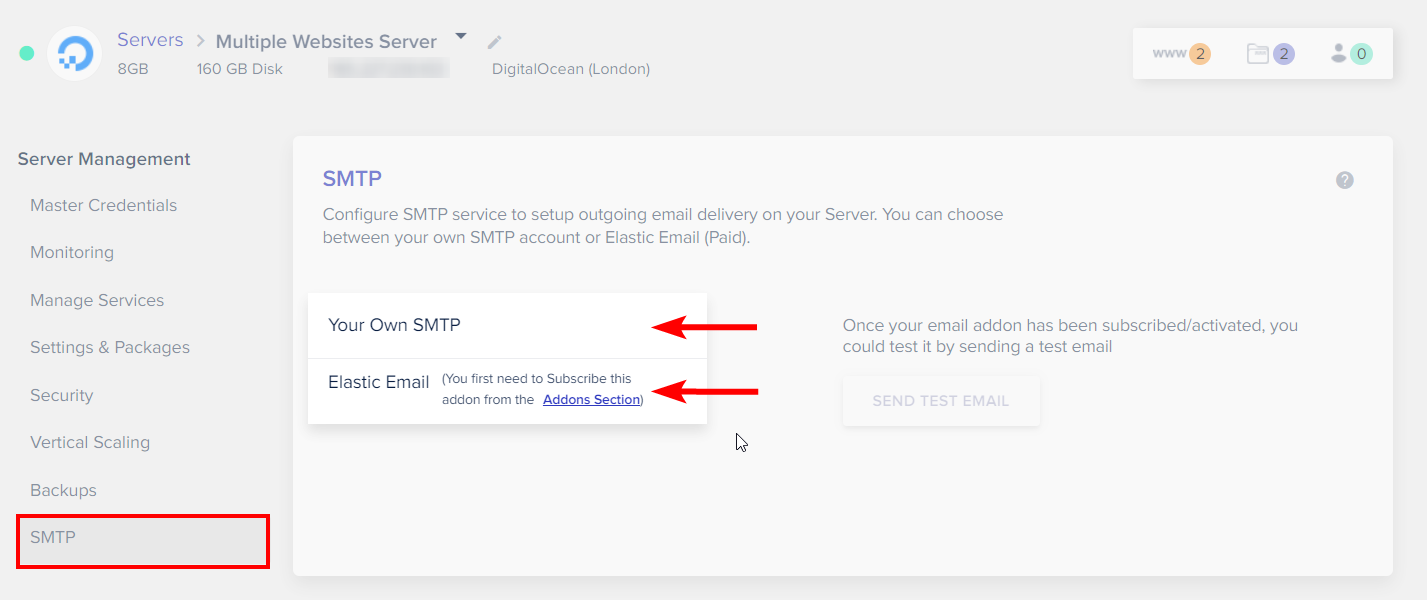Click the green server status indicator dot
The height and width of the screenshot is (600, 1427).
[27, 53]
